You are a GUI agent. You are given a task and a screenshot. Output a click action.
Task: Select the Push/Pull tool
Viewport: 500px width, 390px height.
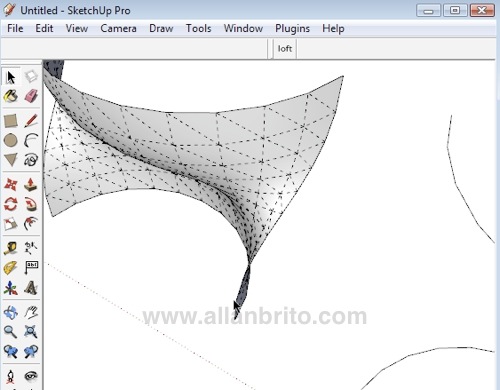click(31, 184)
